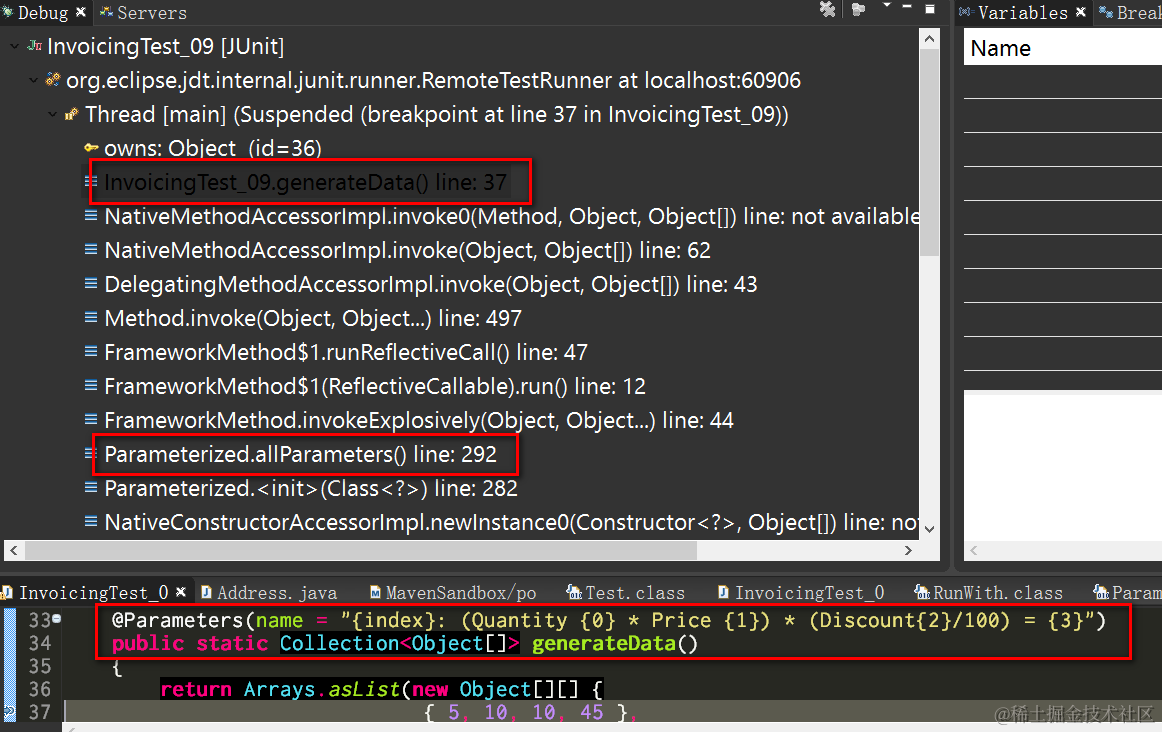
Task: Click Debug view vertical scrollbar down arrow
Action: [x=929, y=529]
